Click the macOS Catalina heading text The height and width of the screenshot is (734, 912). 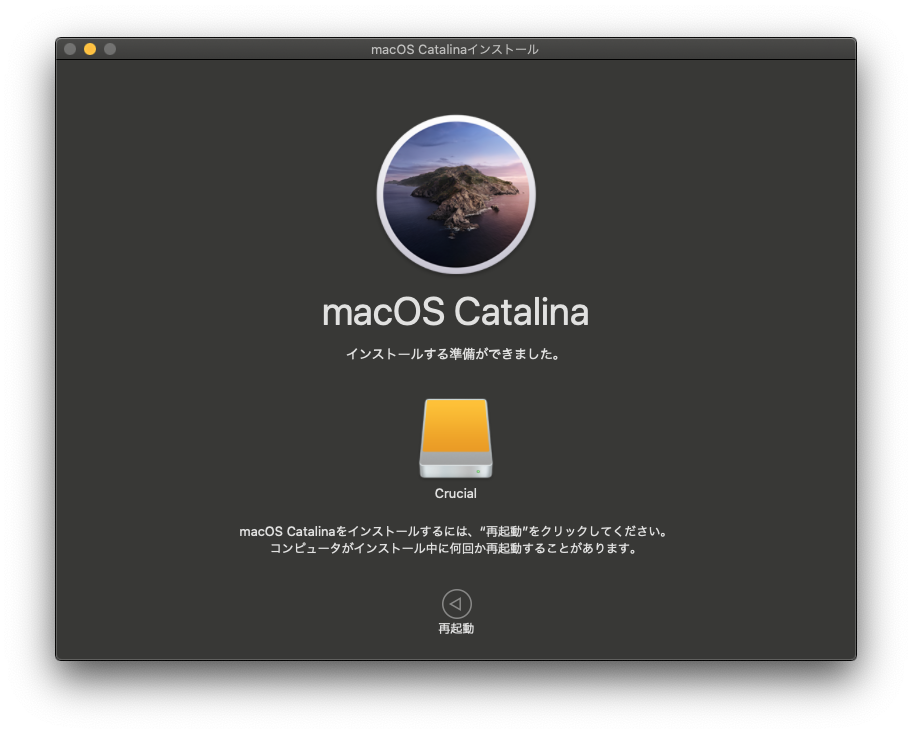click(455, 312)
